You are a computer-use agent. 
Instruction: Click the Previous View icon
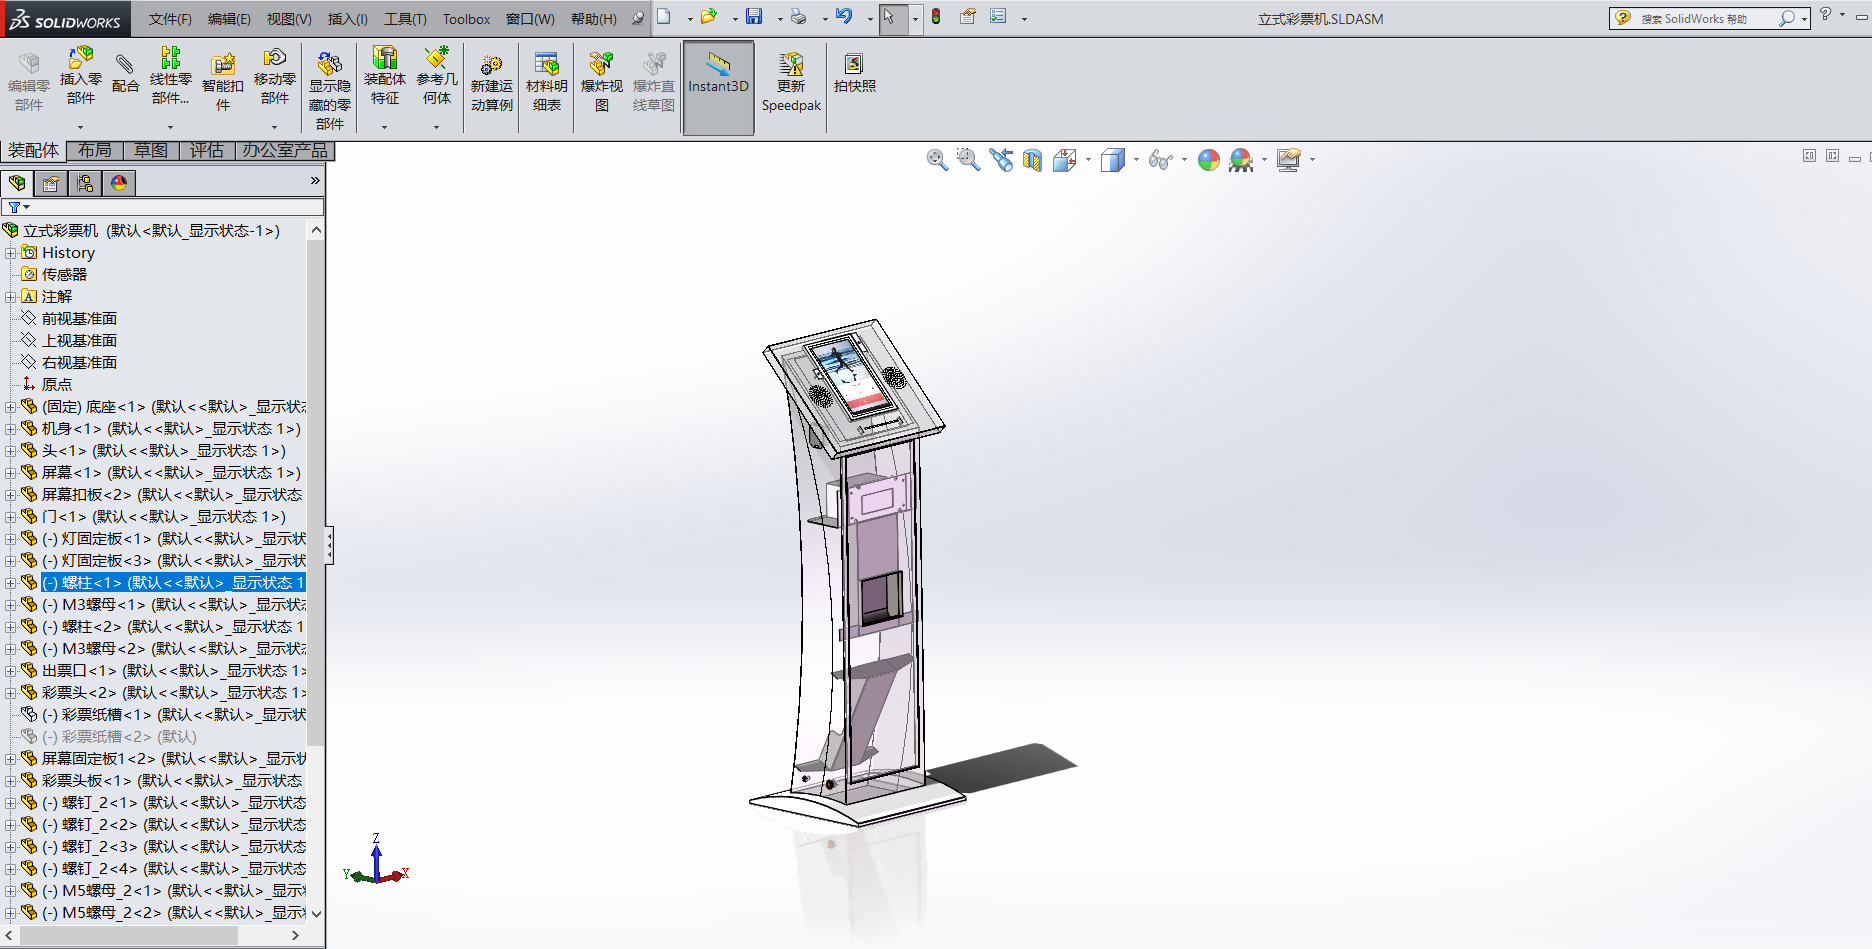(1001, 160)
